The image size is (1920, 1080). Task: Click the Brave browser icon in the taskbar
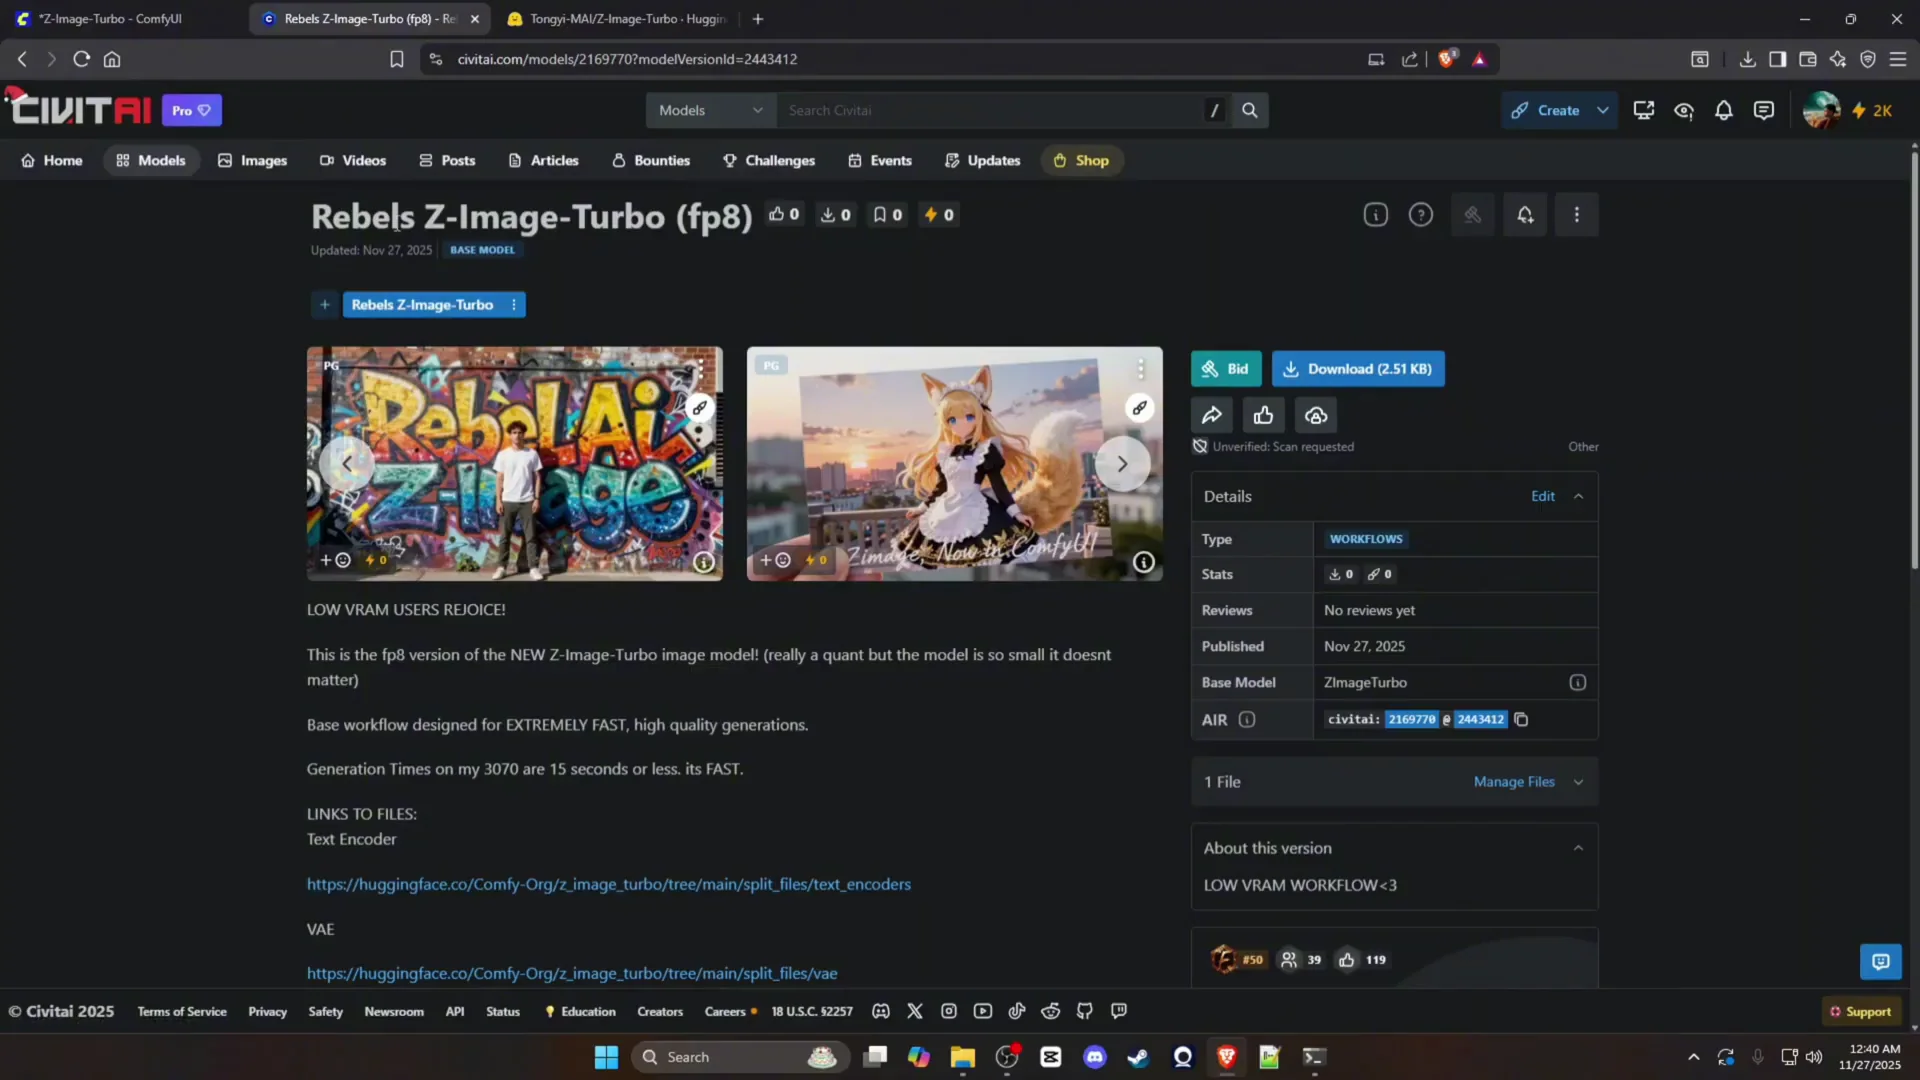click(1226, 1056)
